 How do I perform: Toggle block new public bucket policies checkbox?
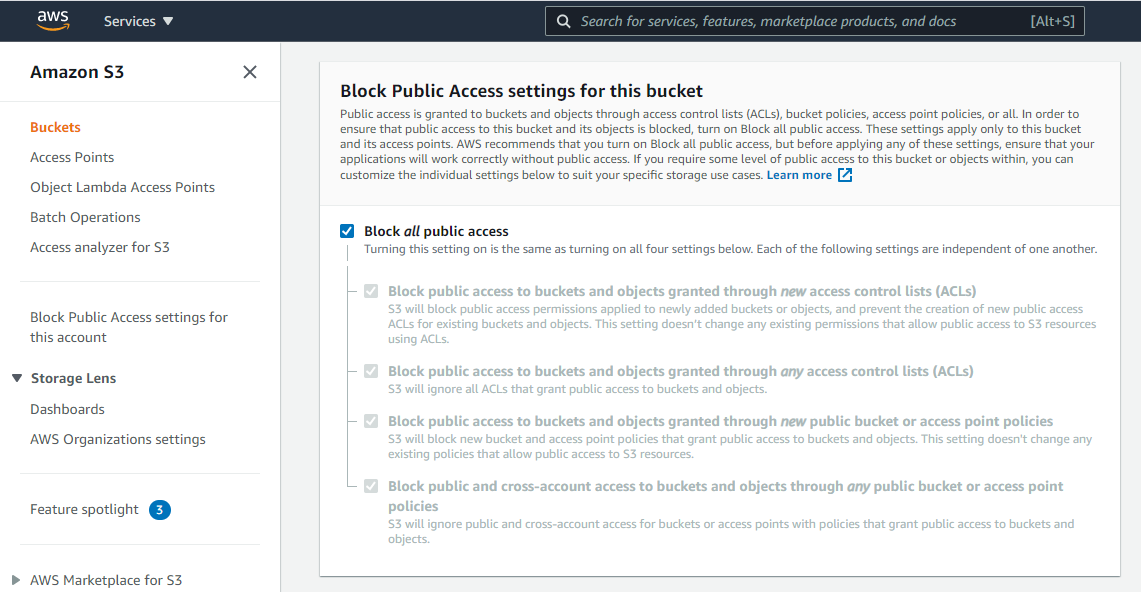(371, 421)
